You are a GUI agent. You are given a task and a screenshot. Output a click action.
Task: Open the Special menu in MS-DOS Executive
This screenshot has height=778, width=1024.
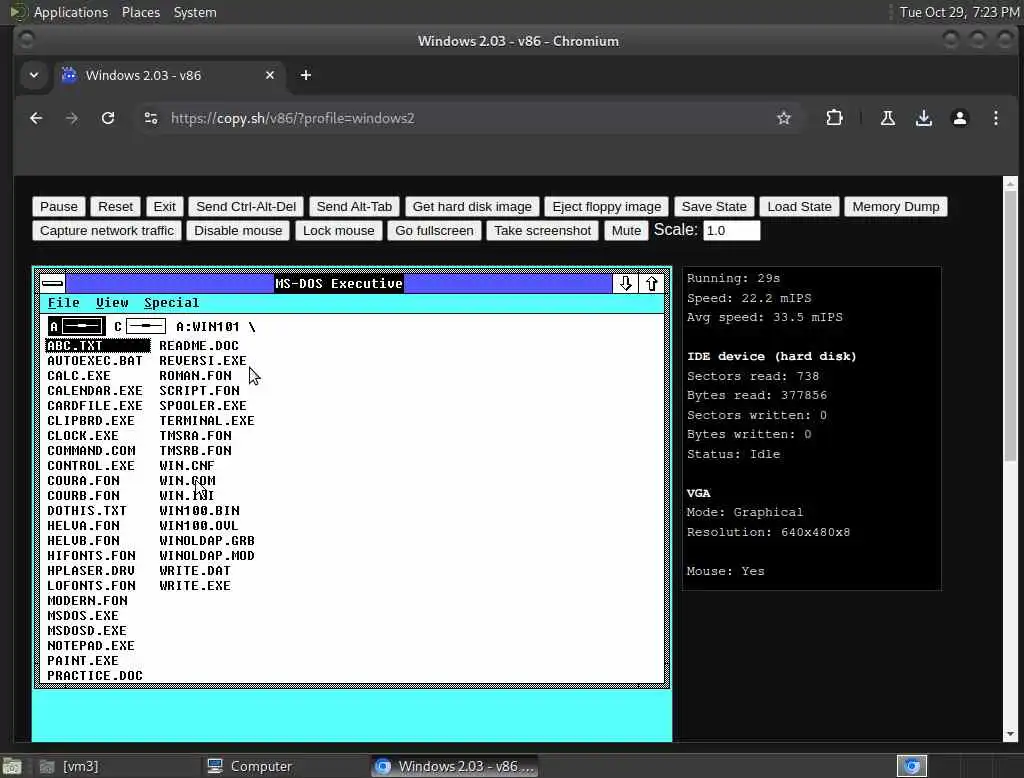point(171,302)
